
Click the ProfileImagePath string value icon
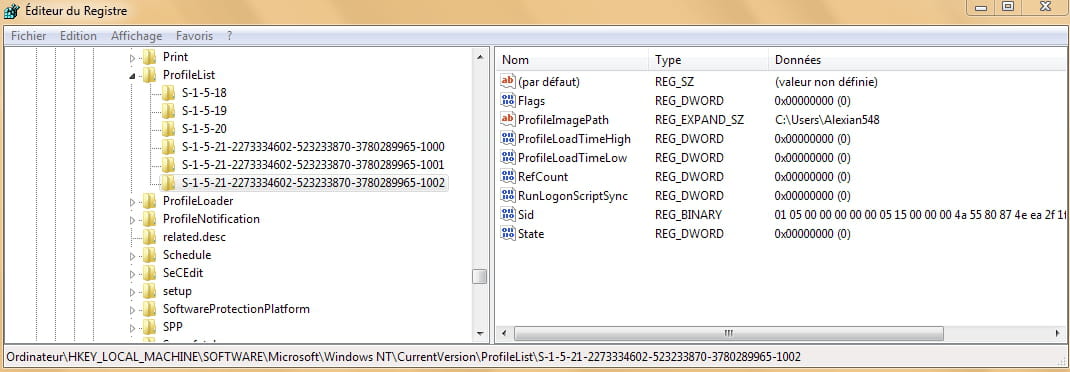point(508,119)
